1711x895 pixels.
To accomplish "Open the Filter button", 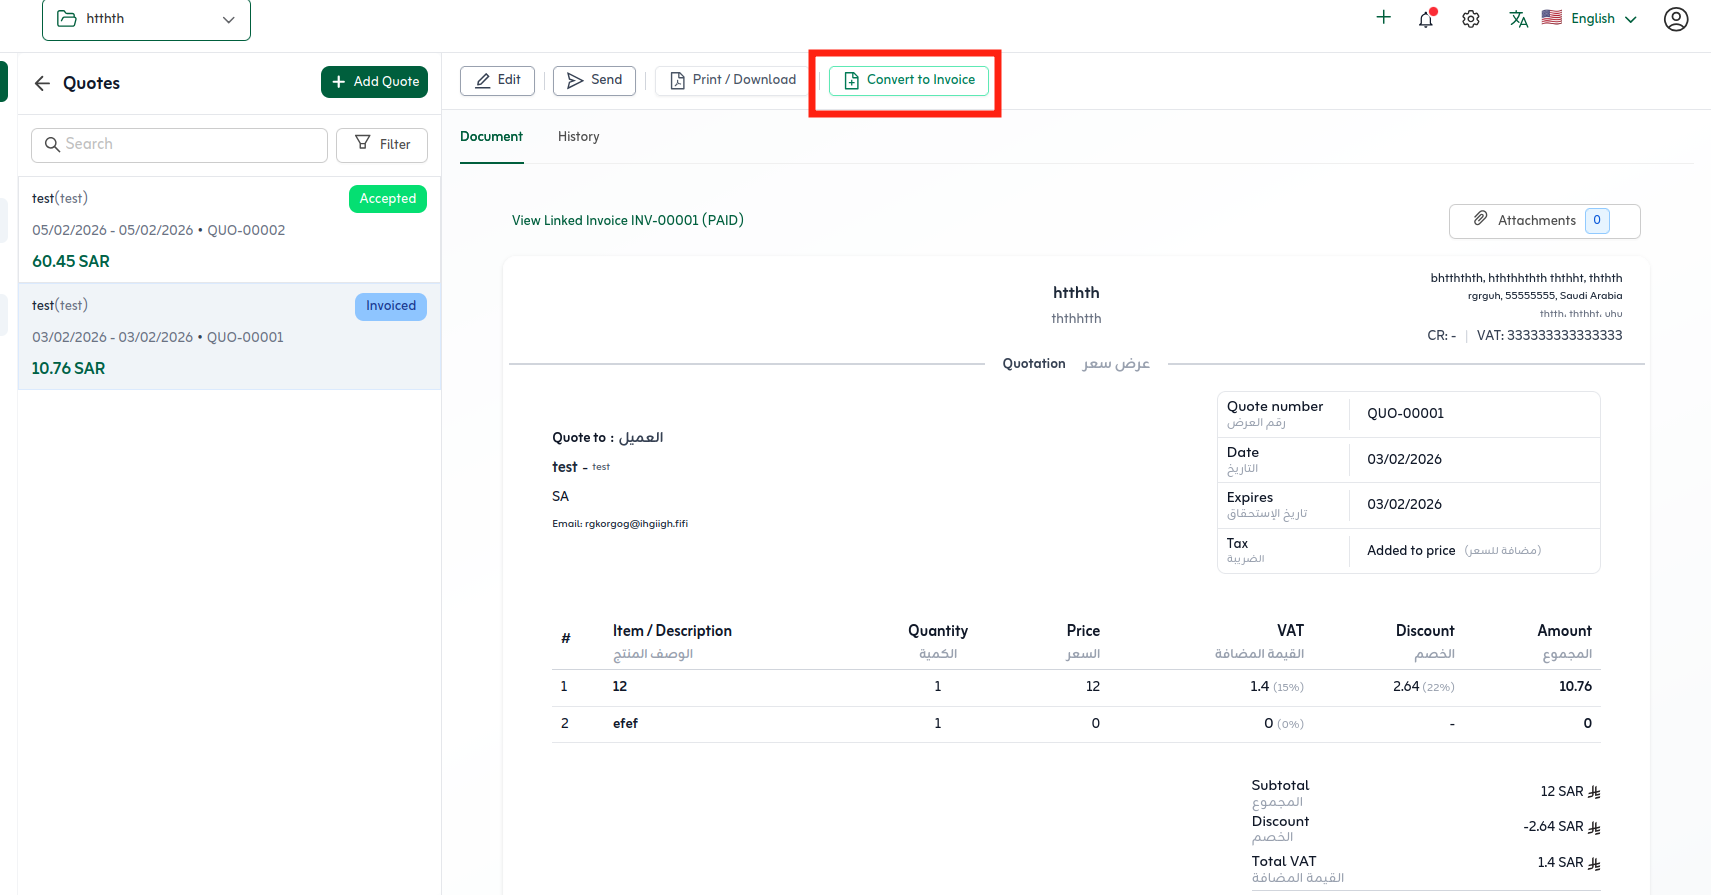I will (x=382, y=145).
